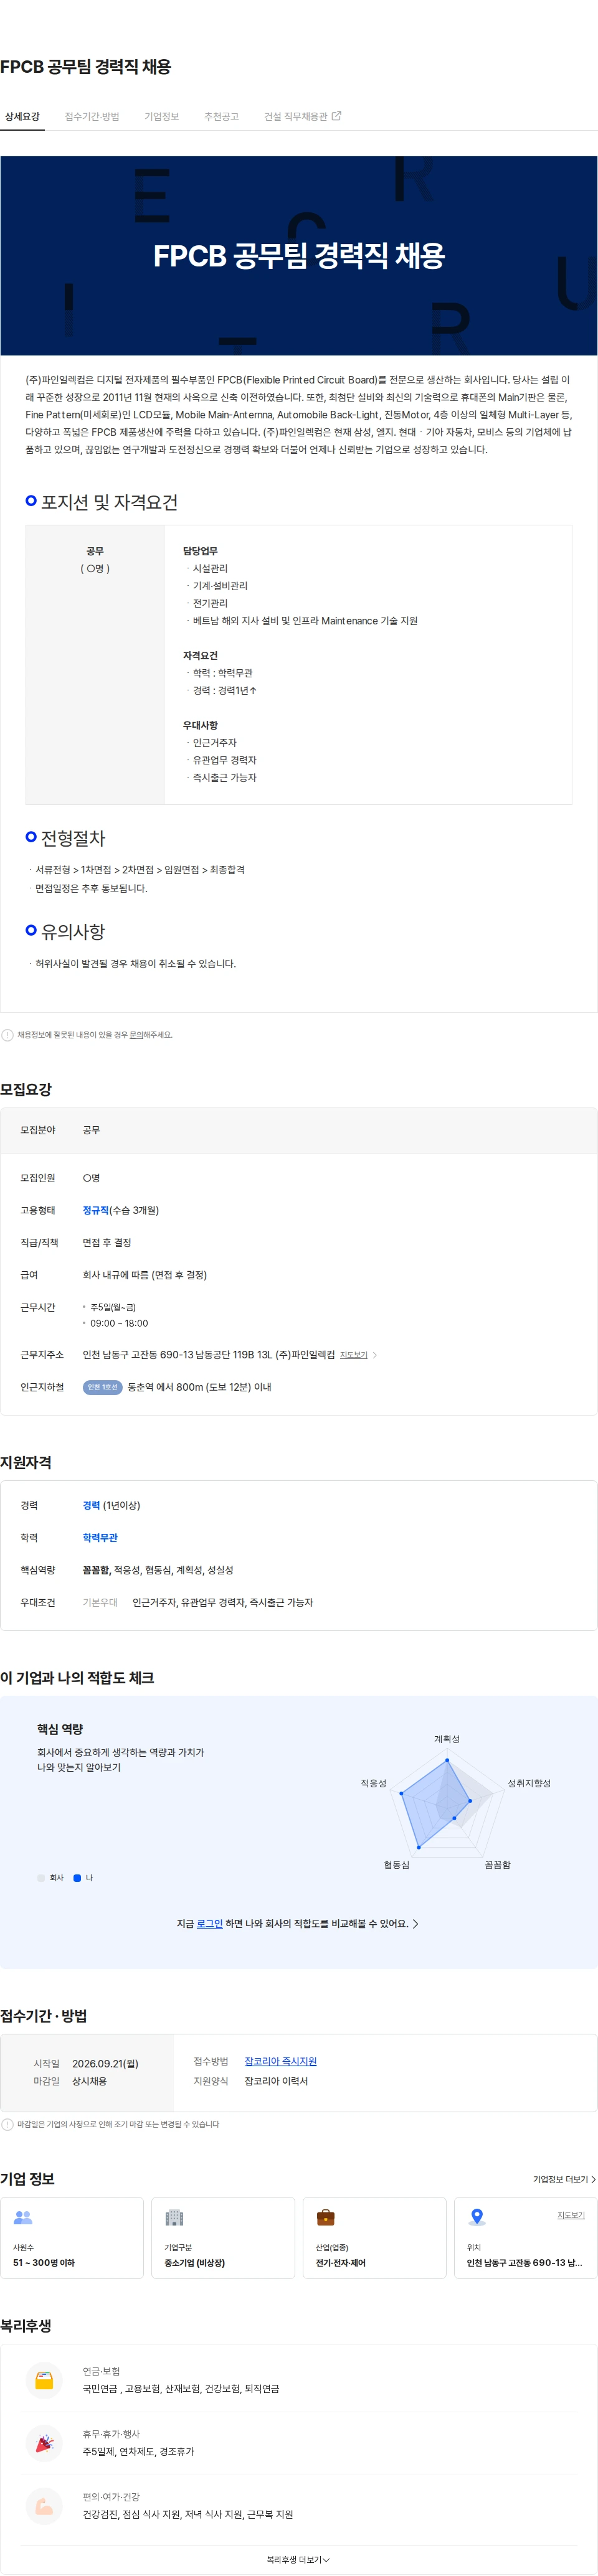The height and width of the screenshot is (2576, 598).
Task: Click 전기·전자·제어 industry text
Action: [340, 2263]
